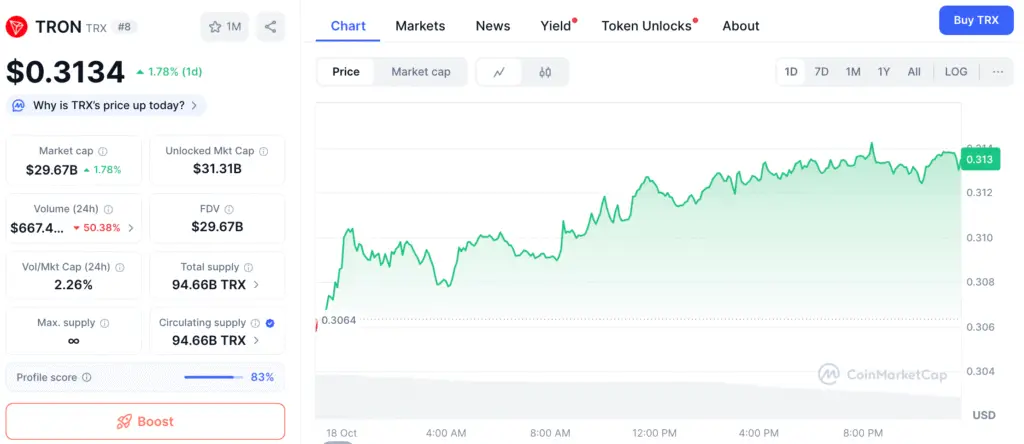Switch to candlestick chart icon
1024x444 pixels.
545,72
